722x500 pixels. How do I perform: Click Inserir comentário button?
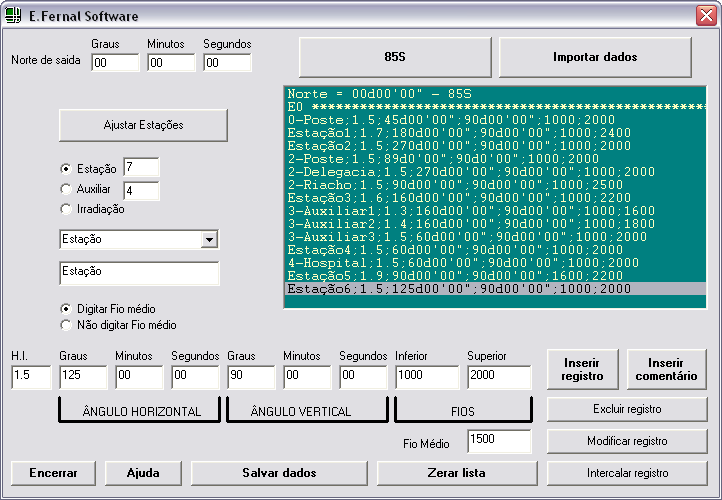pos(667,369)
